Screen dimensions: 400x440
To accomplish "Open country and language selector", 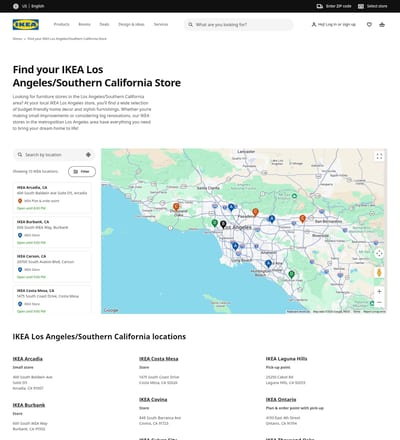I will coord(28,6).
